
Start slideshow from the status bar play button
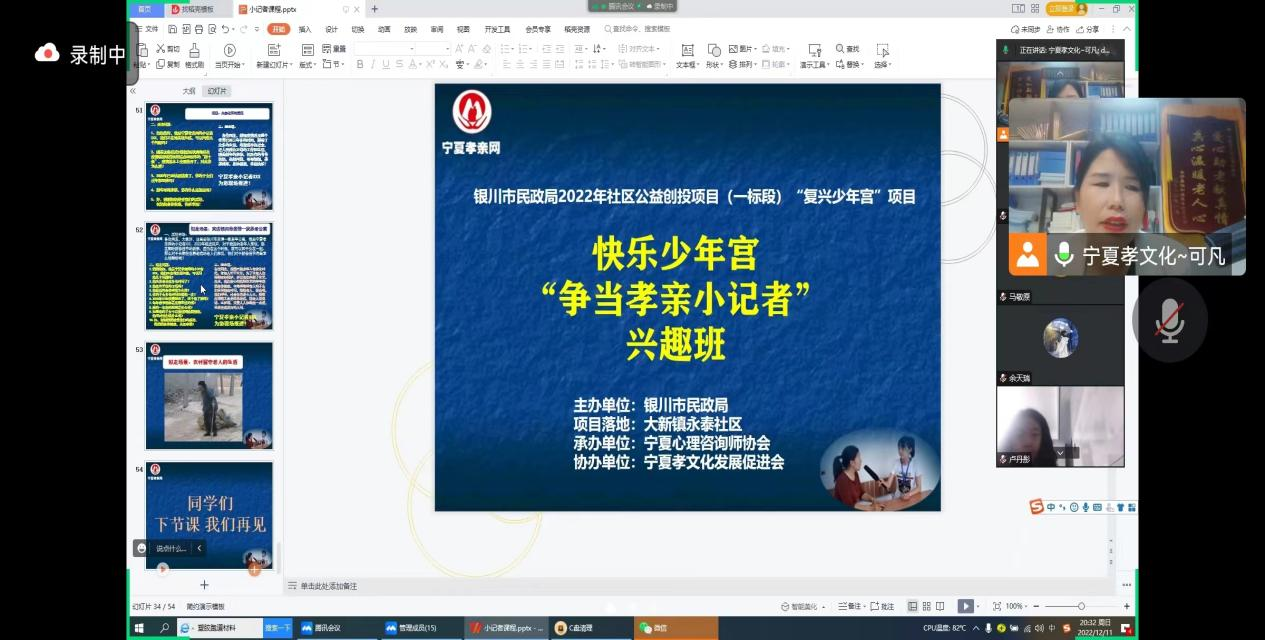click(x=964, y=606)
